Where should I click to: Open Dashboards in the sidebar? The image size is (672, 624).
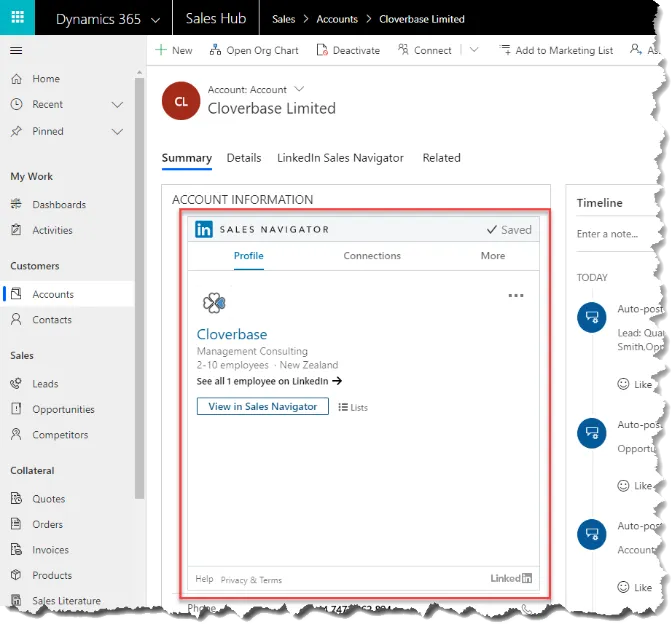pos(58,204)
